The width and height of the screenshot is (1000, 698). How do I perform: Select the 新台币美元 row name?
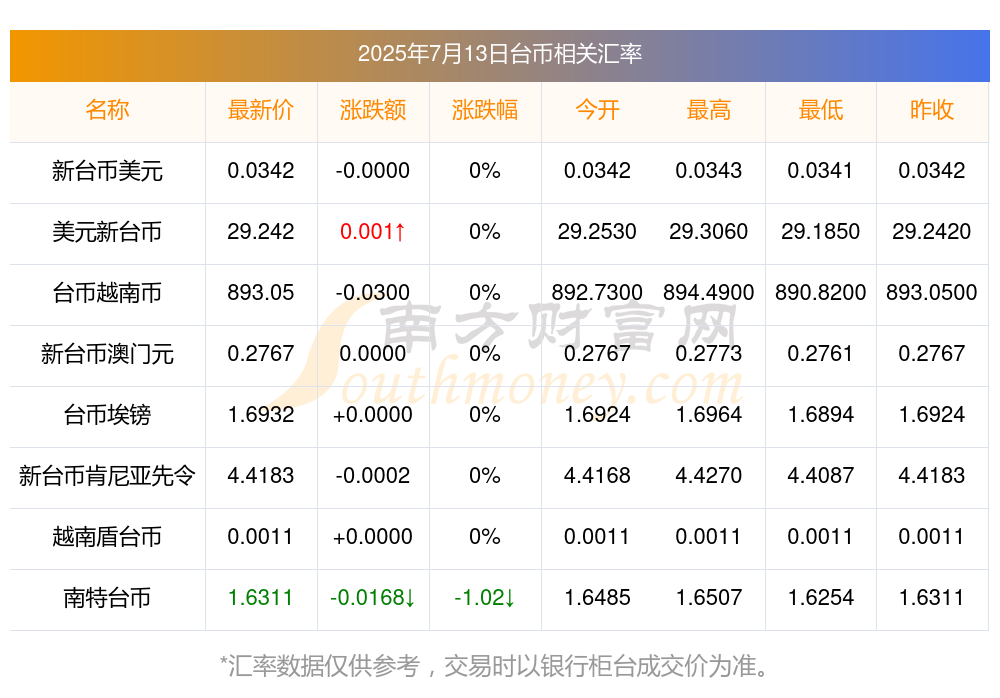pos(107,171)
